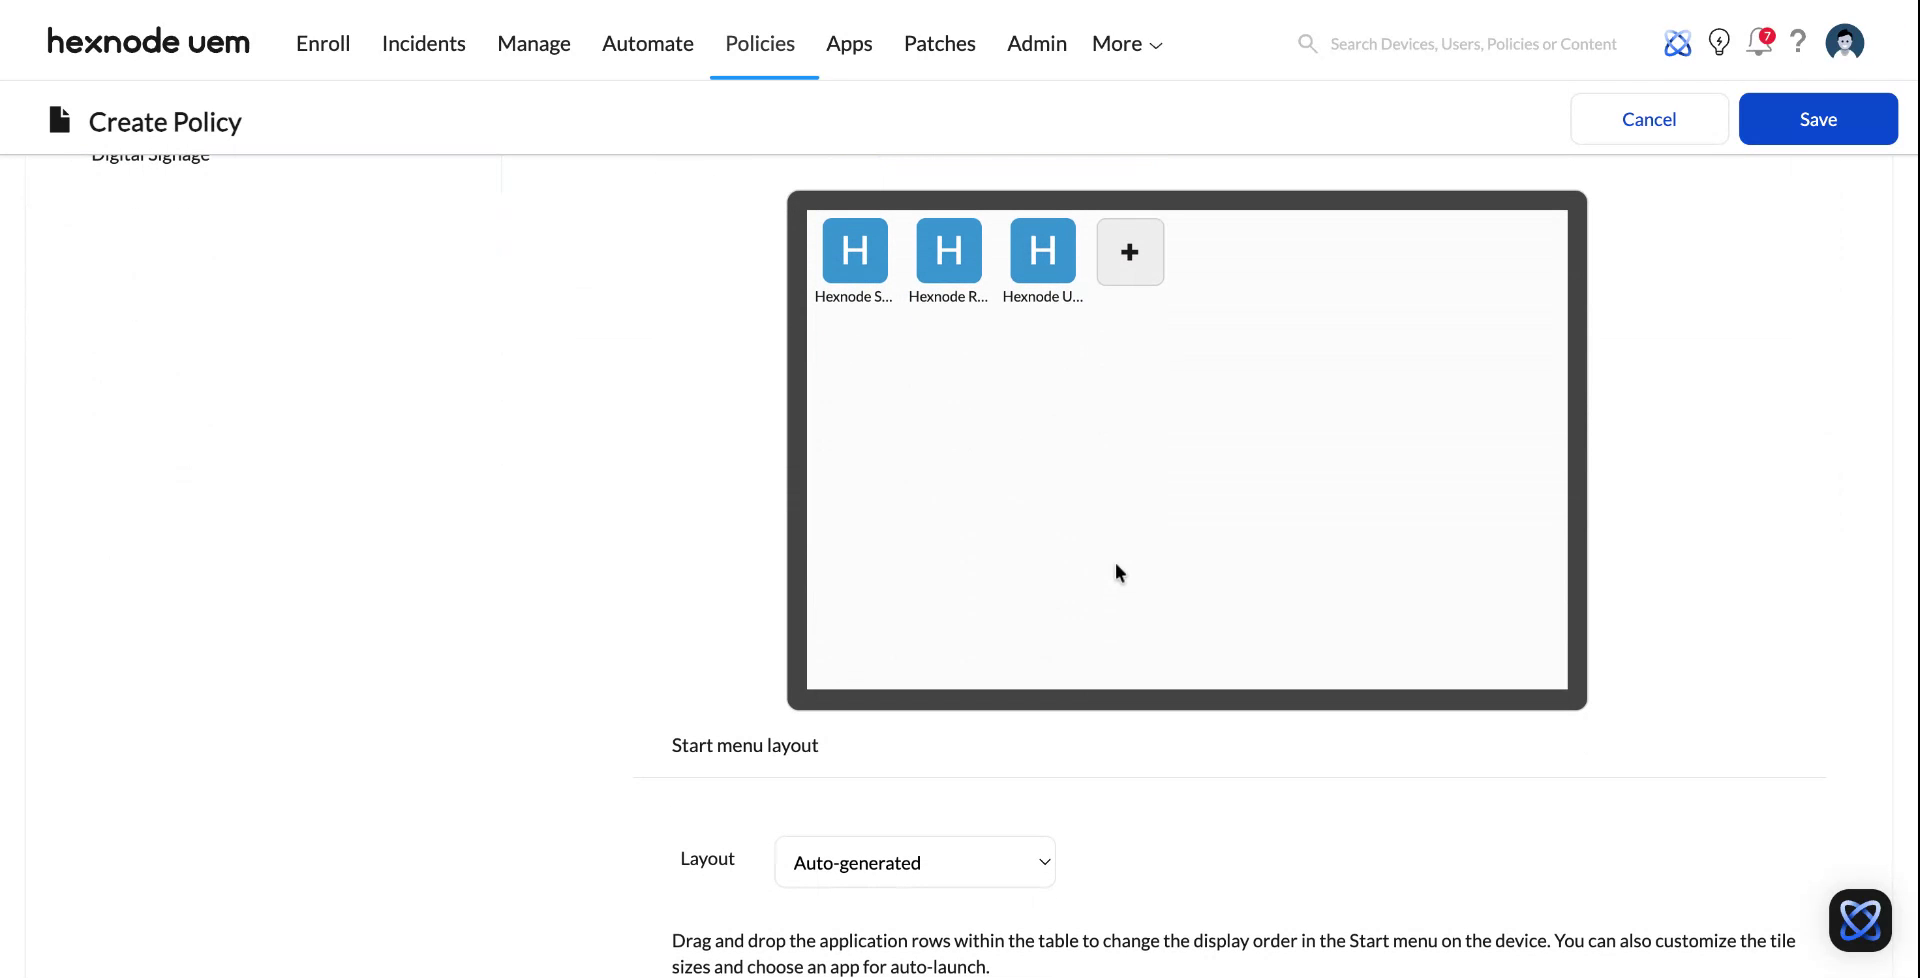Click the Save button

[x=1817, y=118]
